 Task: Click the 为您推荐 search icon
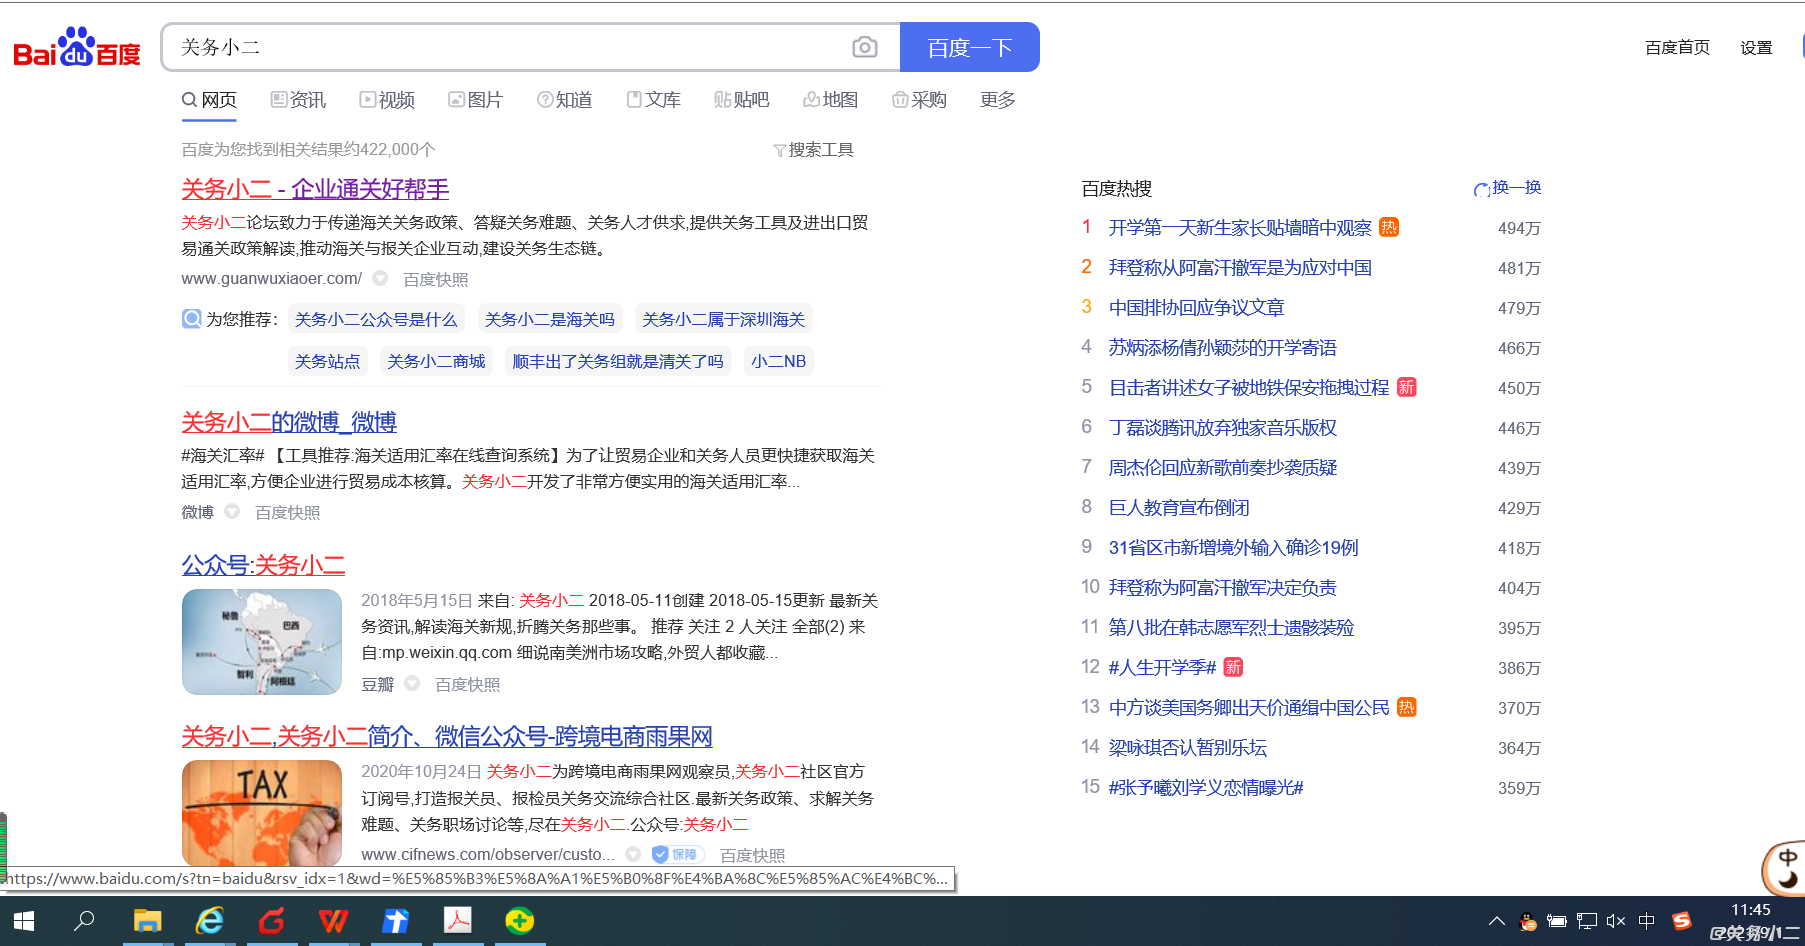[x=191, y=319]
